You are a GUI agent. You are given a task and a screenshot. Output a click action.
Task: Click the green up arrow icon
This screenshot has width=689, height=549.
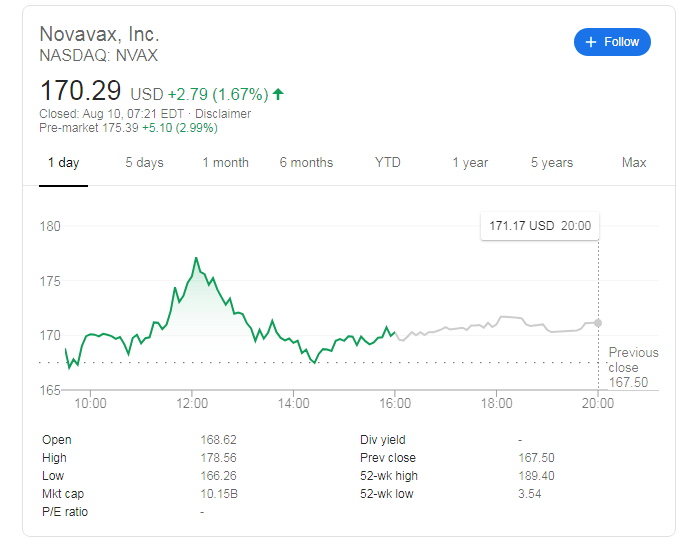278,94
